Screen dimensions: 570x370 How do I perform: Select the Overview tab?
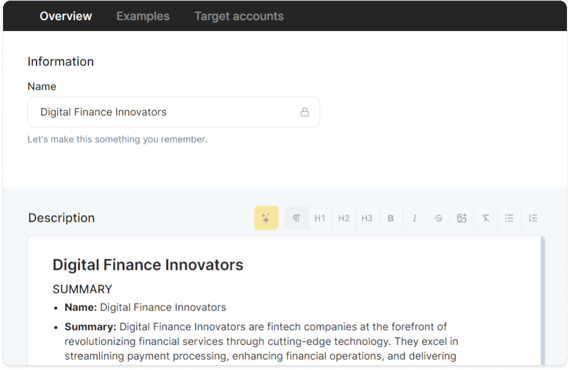tap(66, 16)
